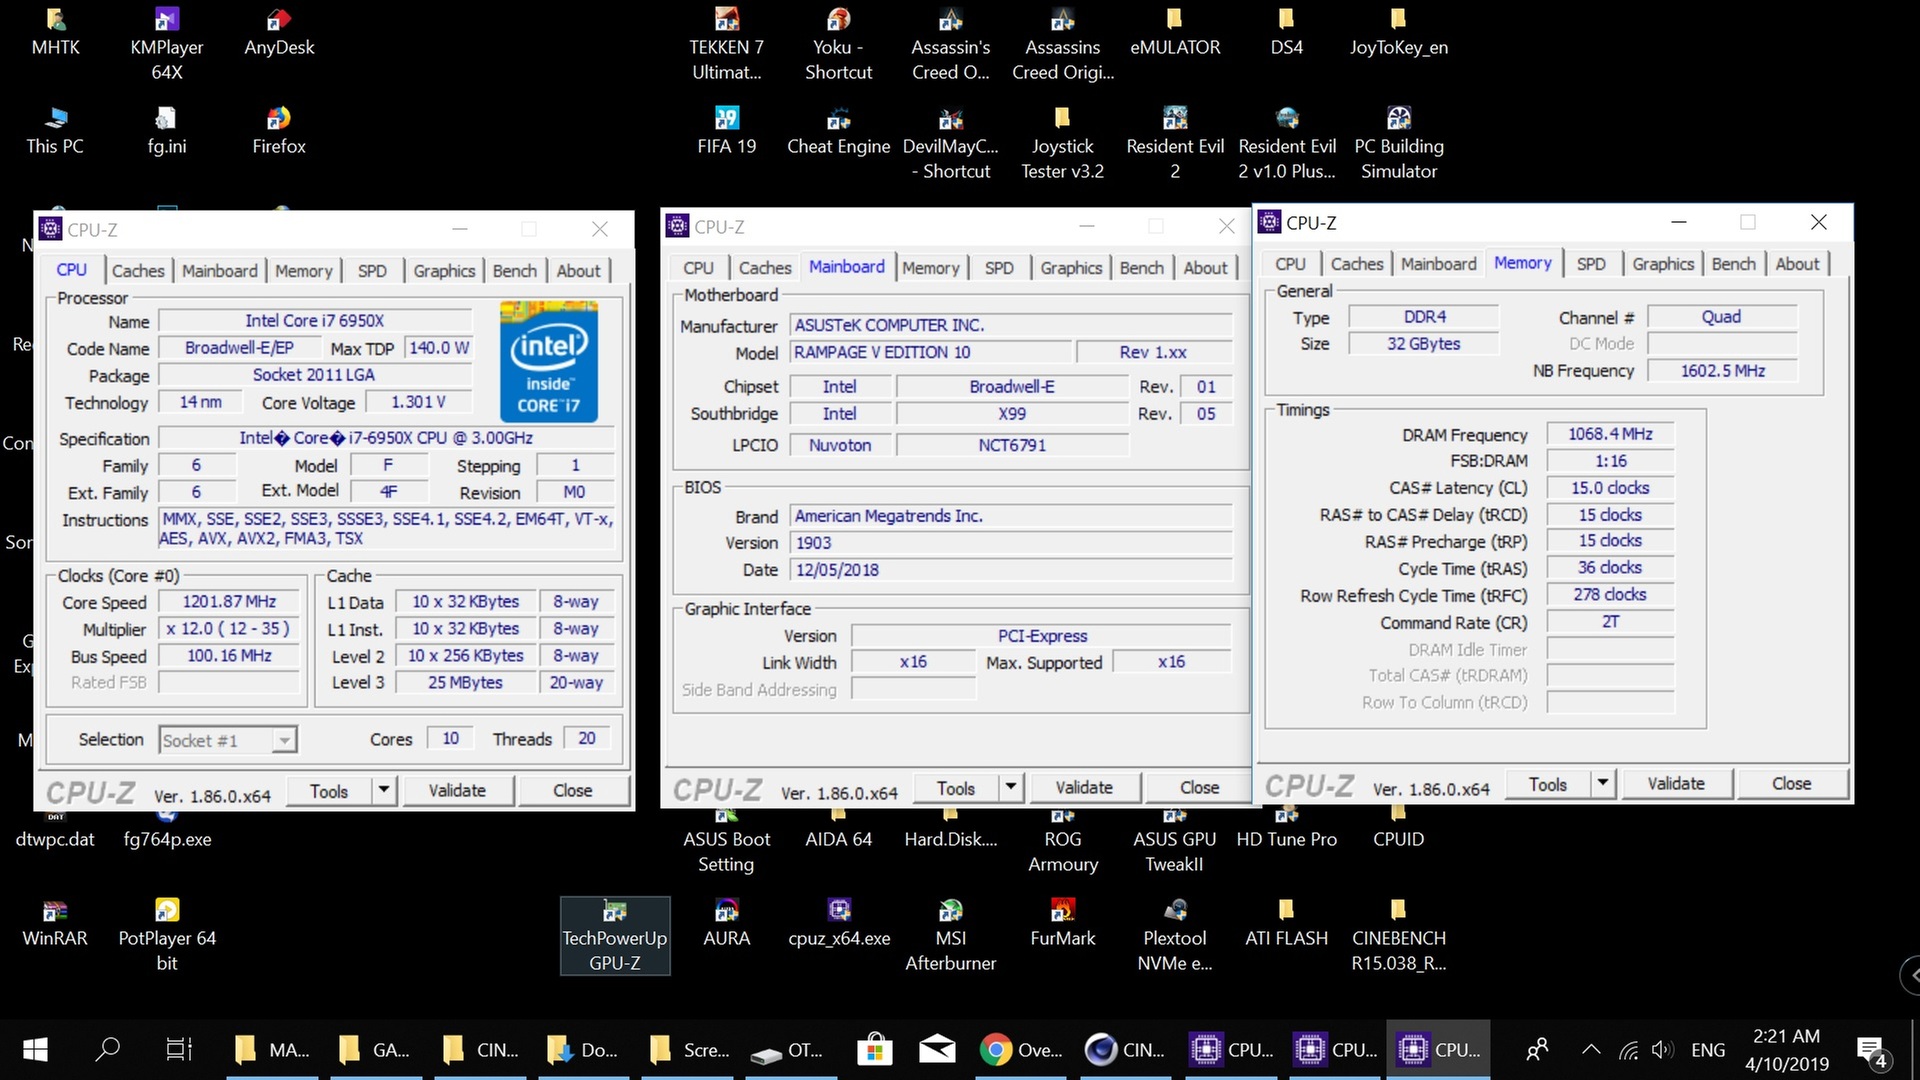Open the taskbar search icon
The width and height of the screenshot is (1920, 1080).
[x=107, y=1050]
